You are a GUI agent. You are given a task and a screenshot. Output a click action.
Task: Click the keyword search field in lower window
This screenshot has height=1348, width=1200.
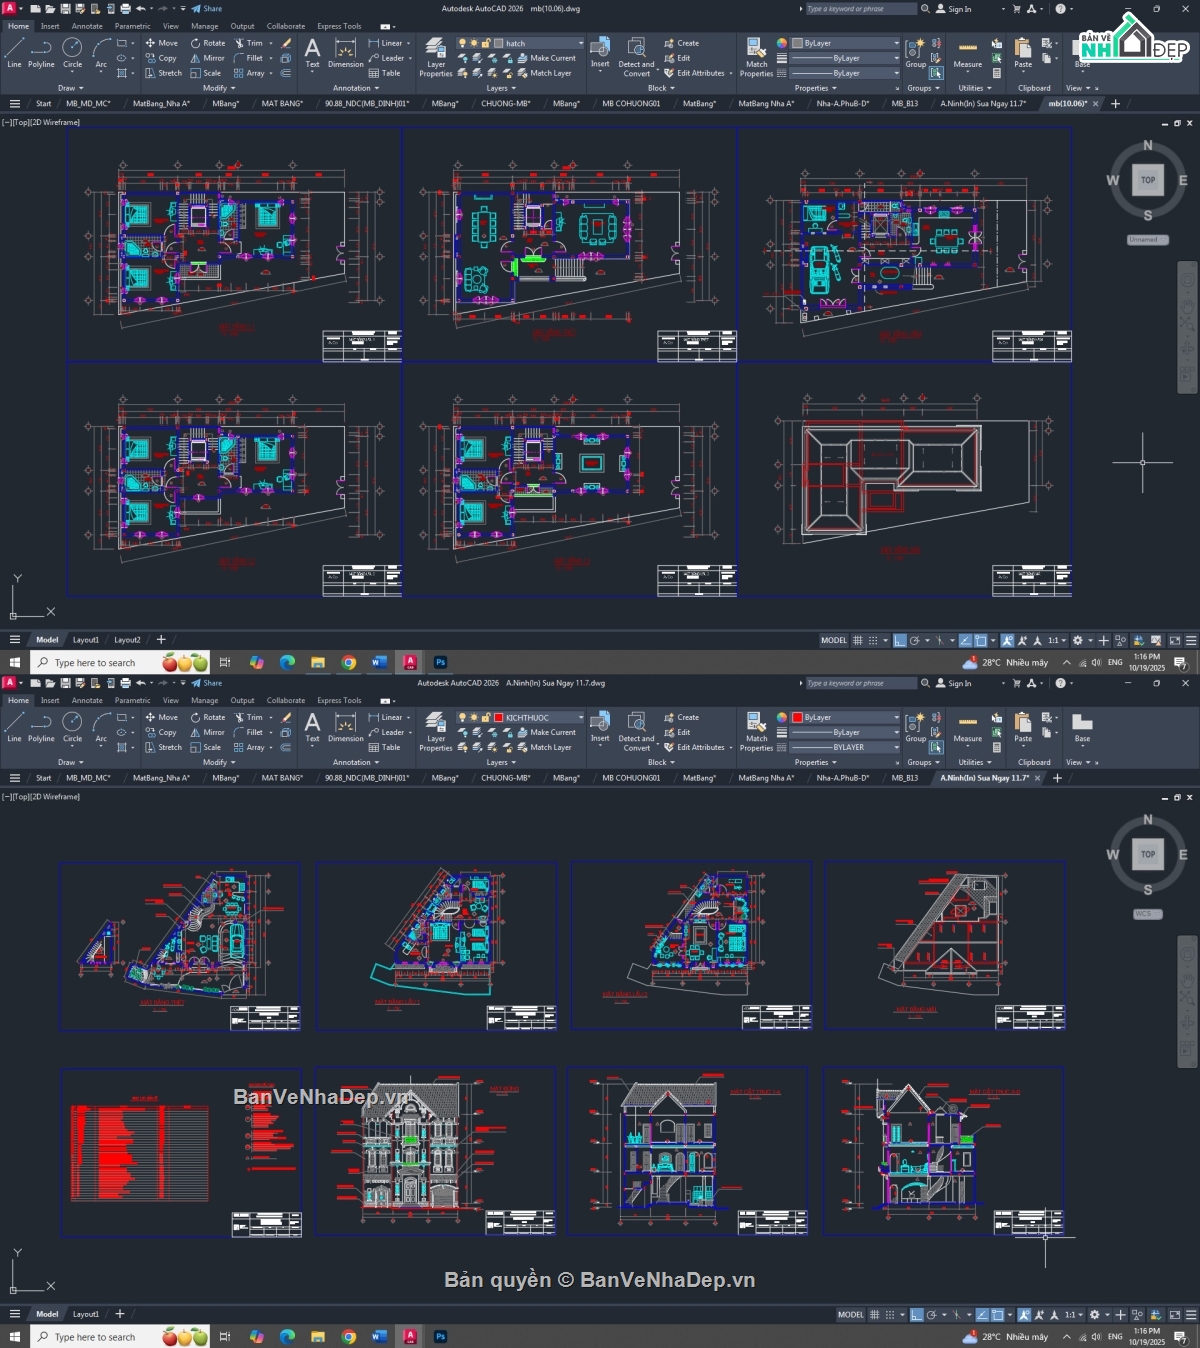860,683
